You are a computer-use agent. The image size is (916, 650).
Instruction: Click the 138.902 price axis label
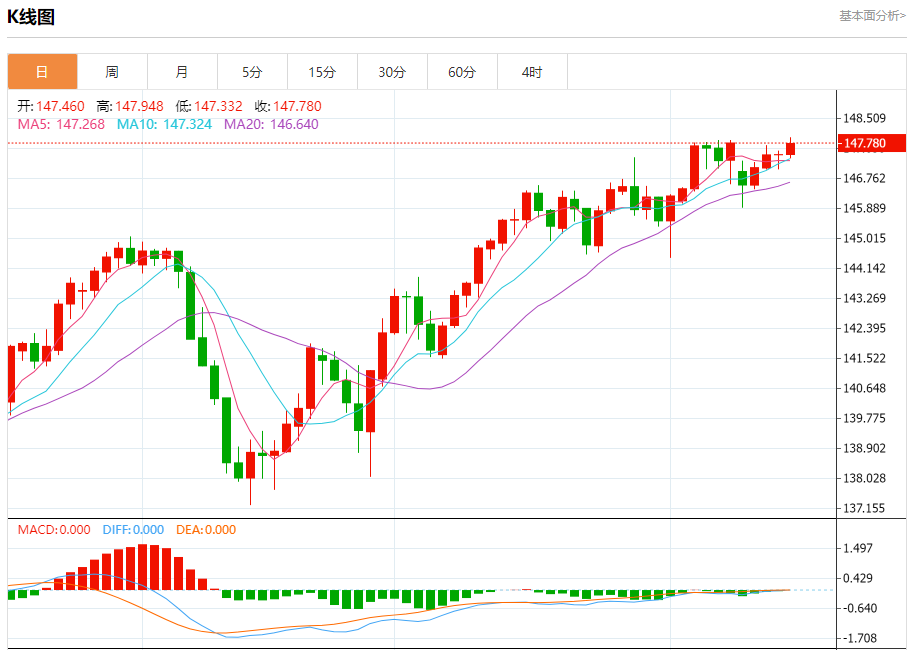click(x=864, y=449)
